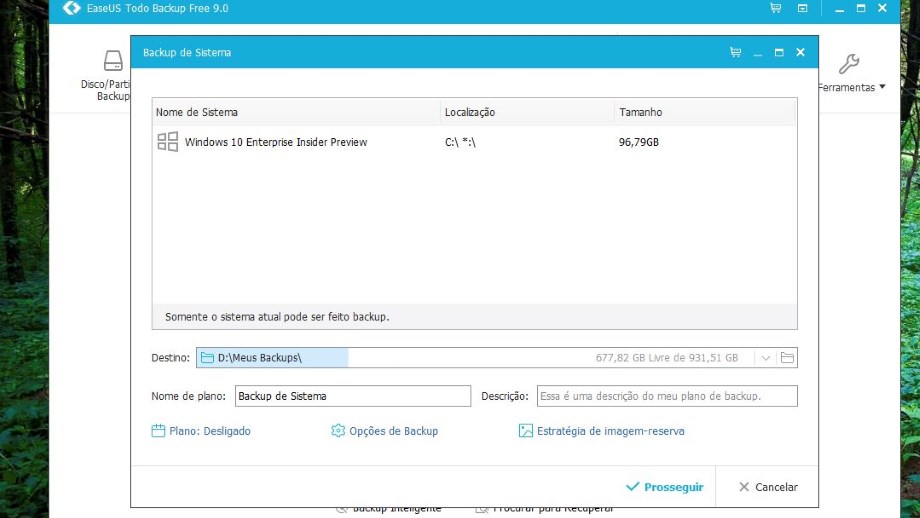The image size is (920, 518).
Task: Open the Ferramentas dropdown arrow
Action: click(883, 88)
